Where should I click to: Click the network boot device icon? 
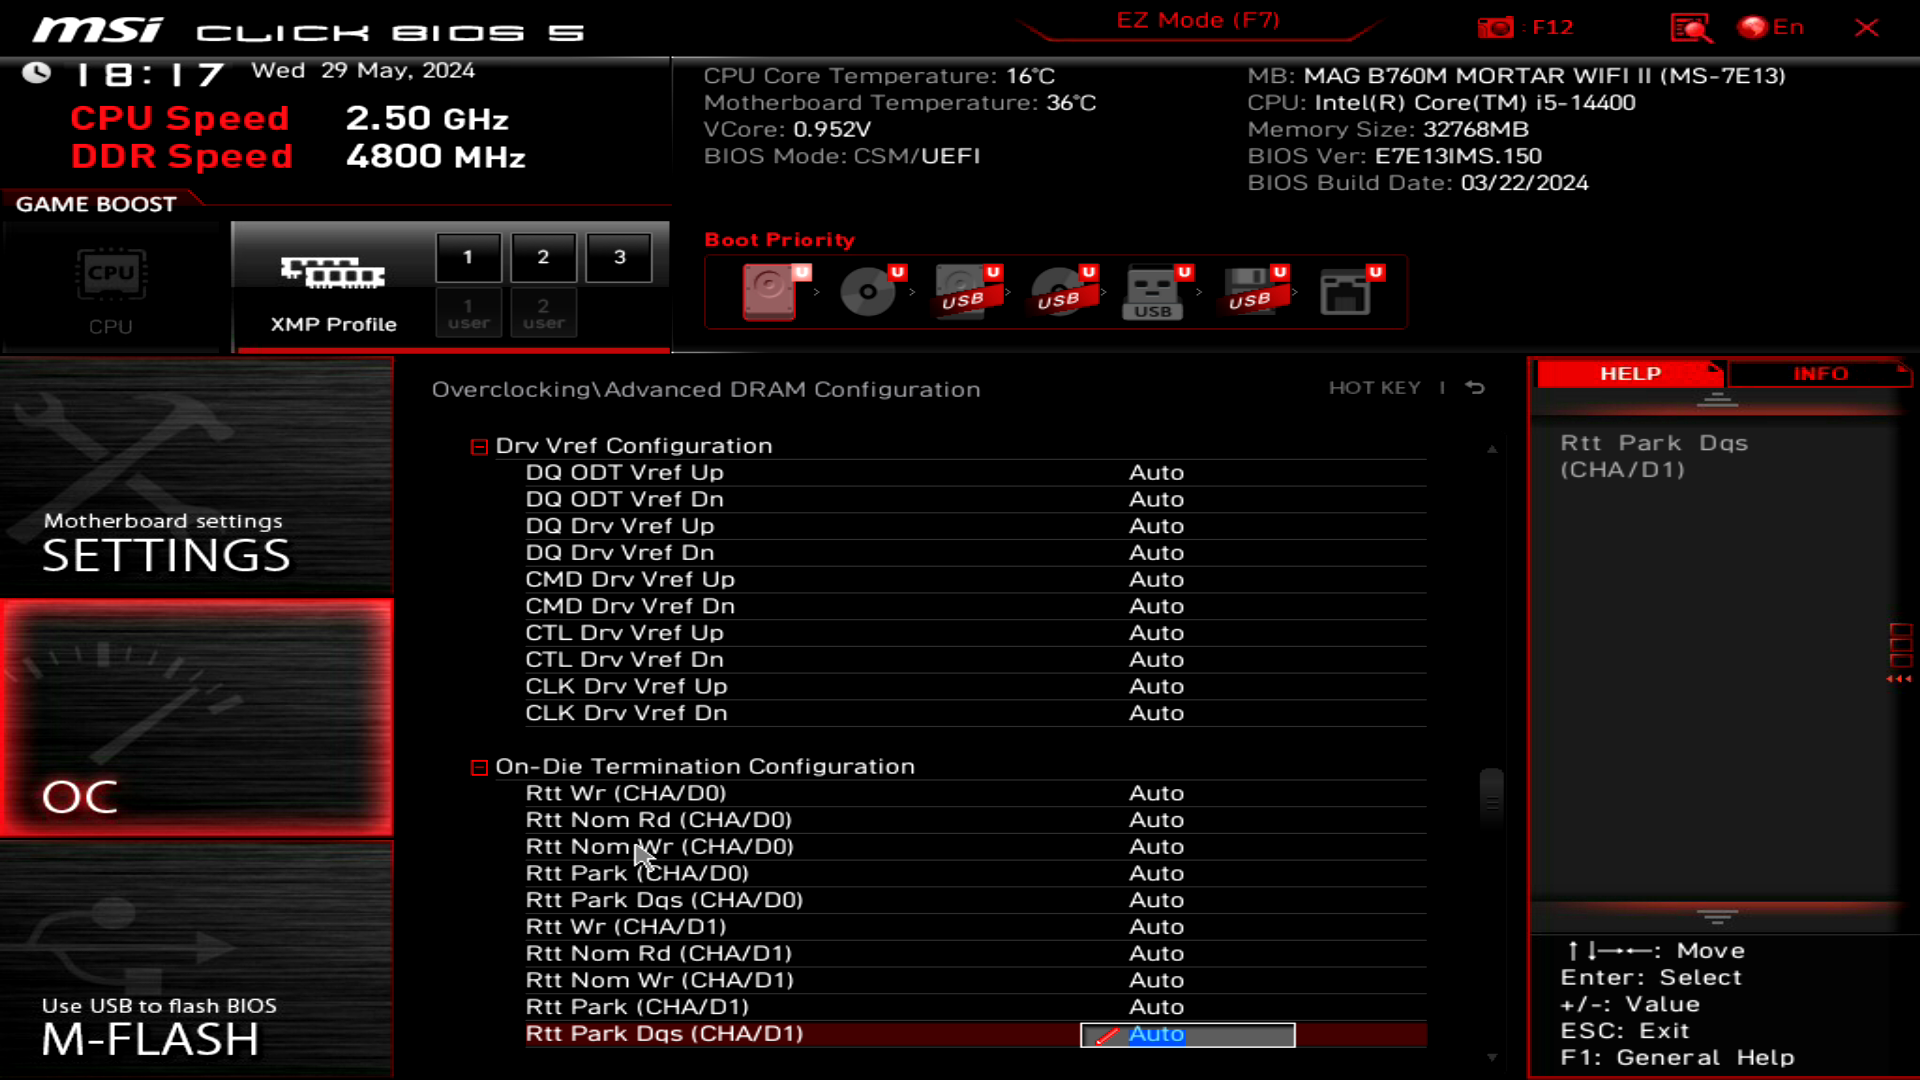1345,292
